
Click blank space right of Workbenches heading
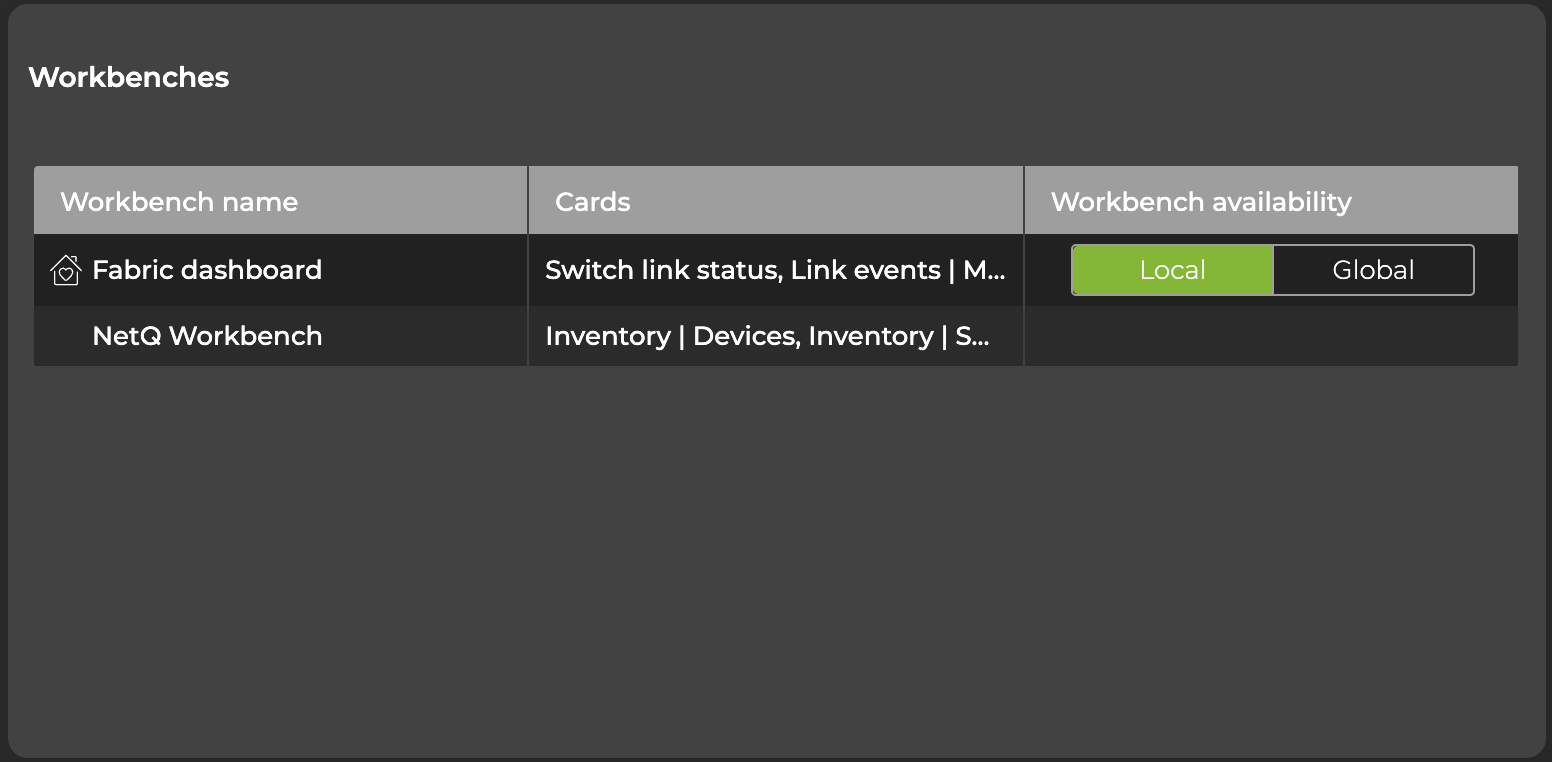800,77
